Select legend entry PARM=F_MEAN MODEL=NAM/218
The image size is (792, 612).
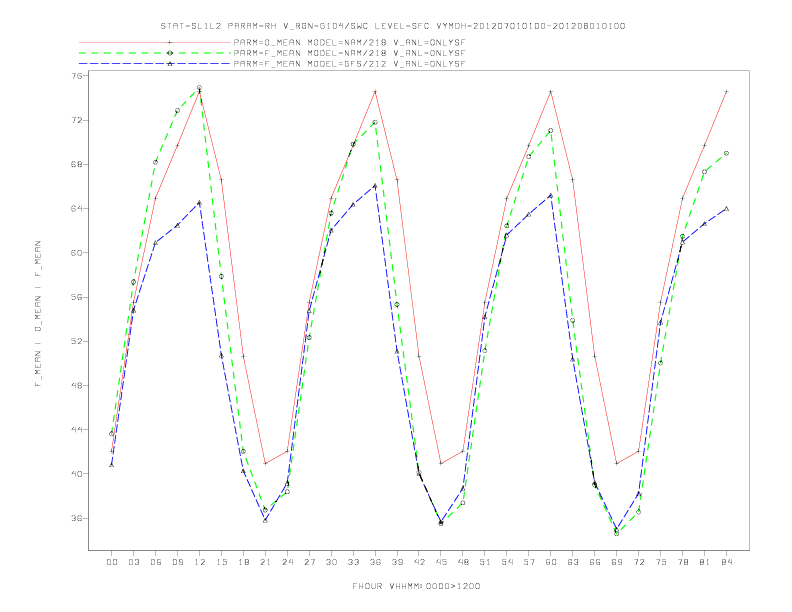[x=349, y=53]
